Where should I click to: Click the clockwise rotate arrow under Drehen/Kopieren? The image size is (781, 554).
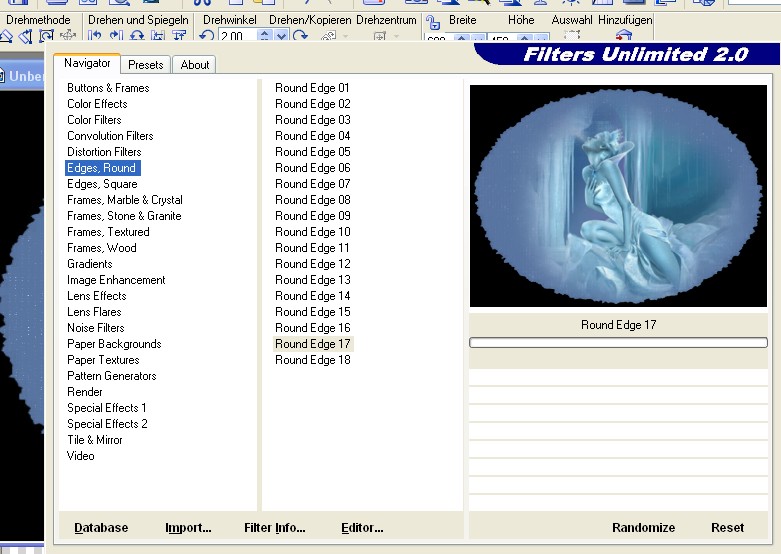300,36
